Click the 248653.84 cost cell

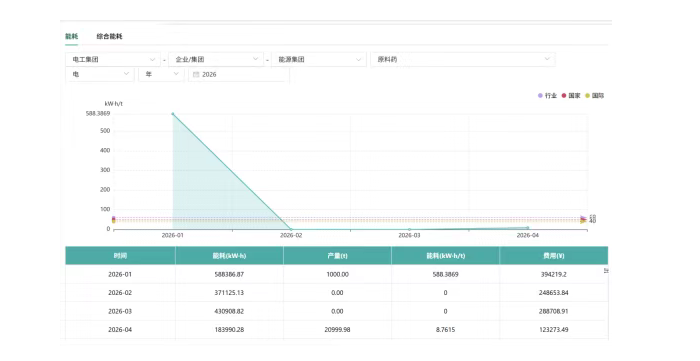554,293
